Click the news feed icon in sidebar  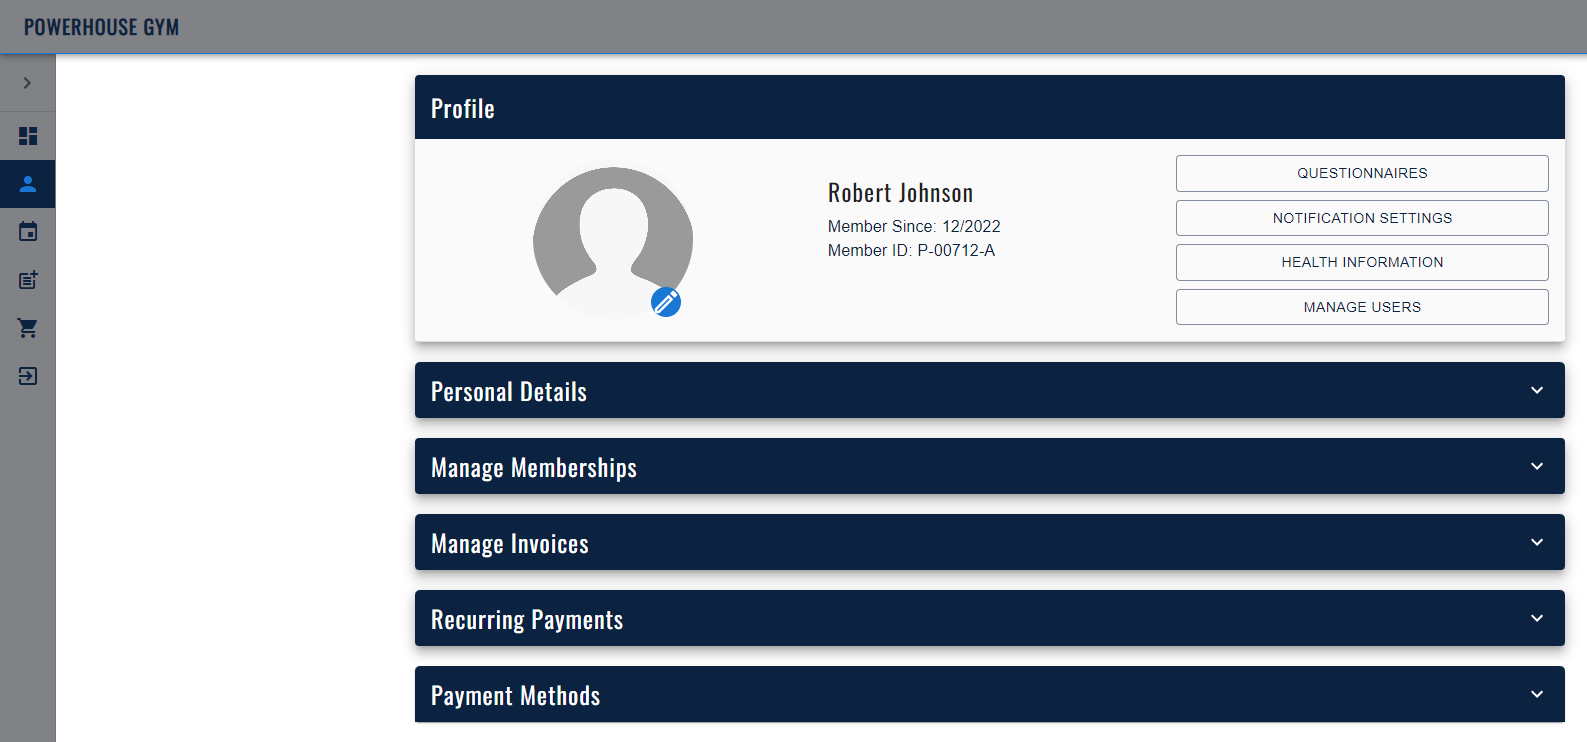tap(28, 280)
